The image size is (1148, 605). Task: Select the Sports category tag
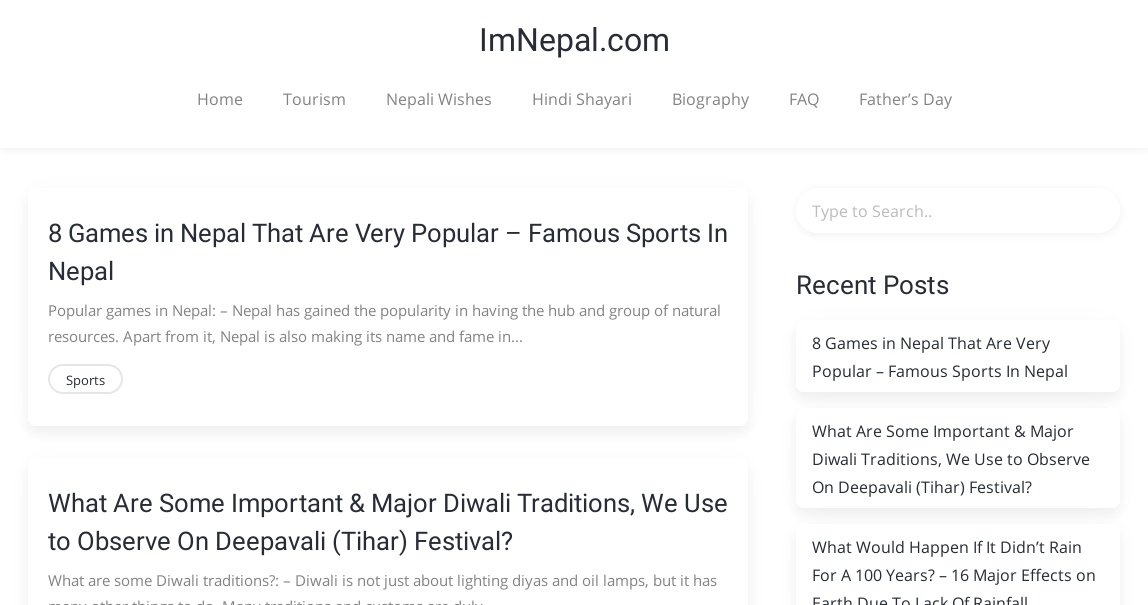click(85, 379)
